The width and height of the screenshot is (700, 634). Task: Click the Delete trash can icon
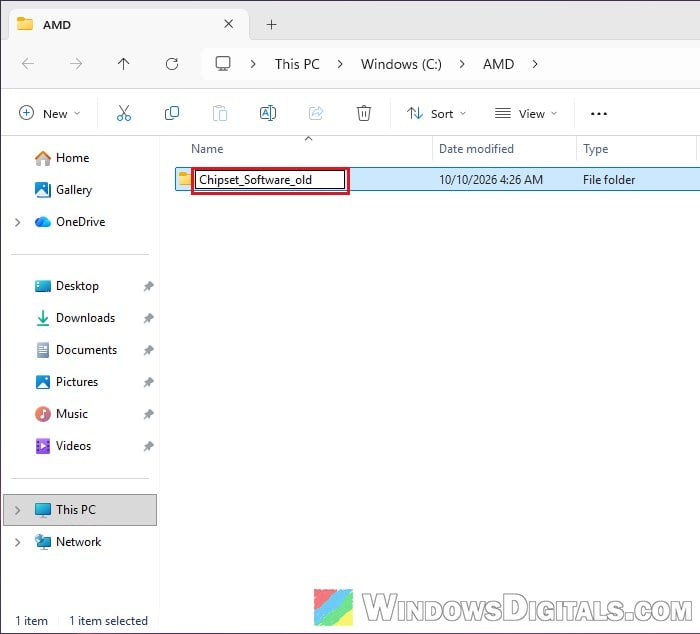[364, 113]
